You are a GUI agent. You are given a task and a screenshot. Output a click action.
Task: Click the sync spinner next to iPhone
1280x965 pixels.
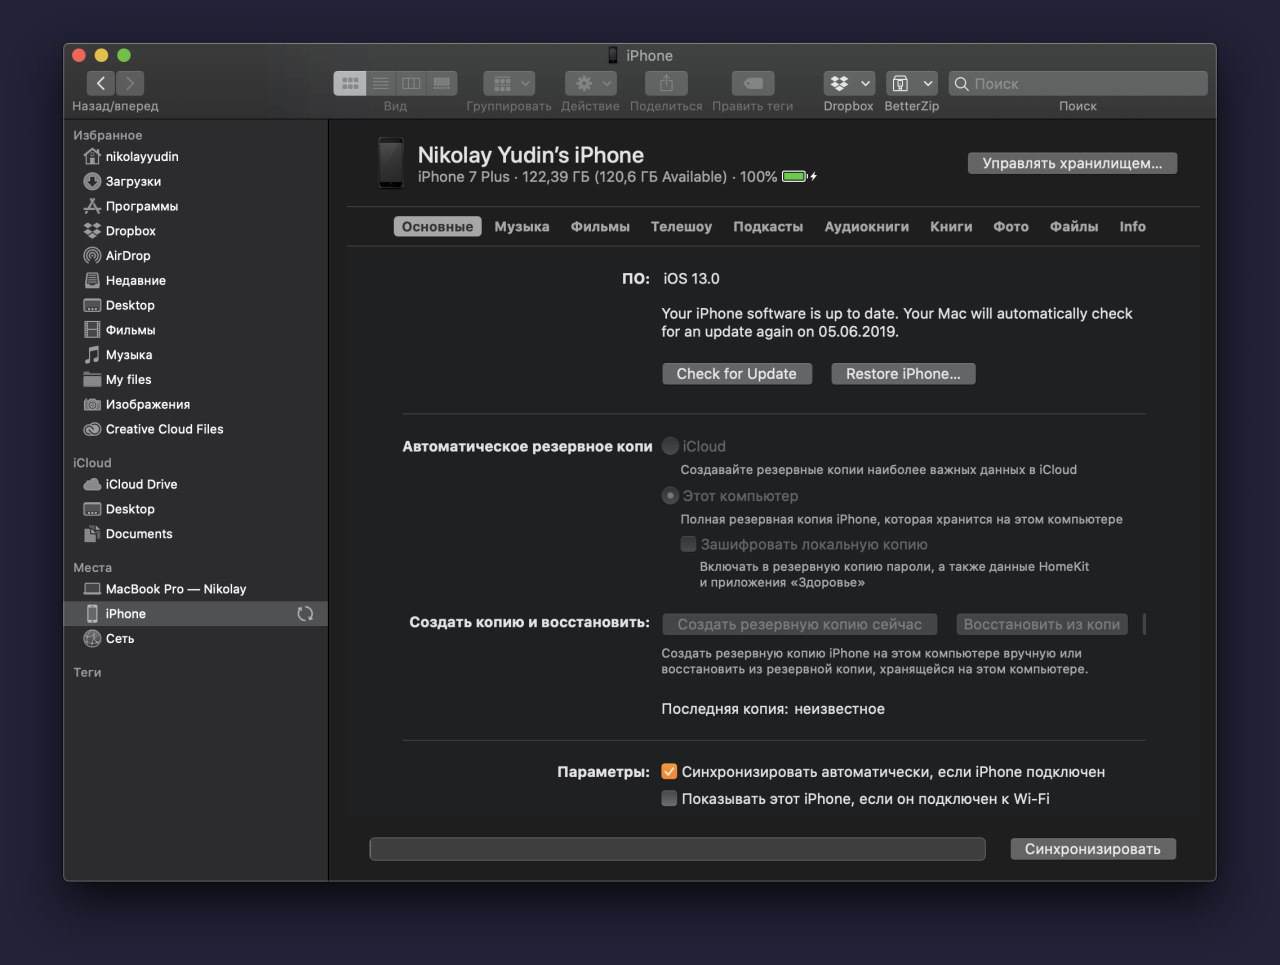[x=305, y=614]
